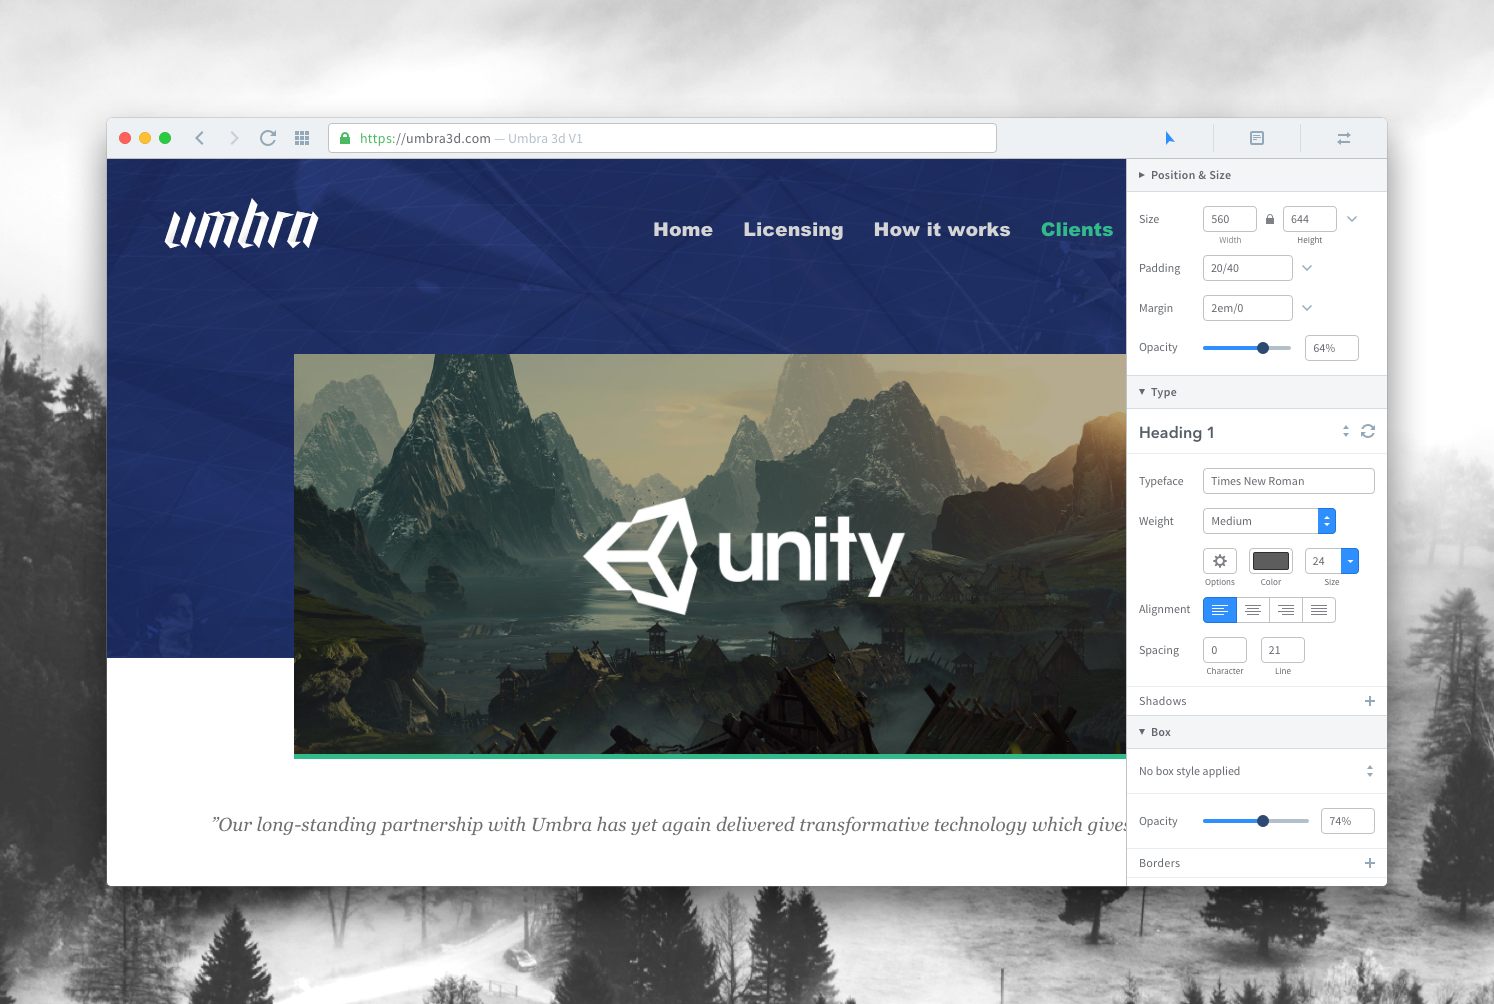
Task: Set text alignment to left
Action: [1220, 610]
